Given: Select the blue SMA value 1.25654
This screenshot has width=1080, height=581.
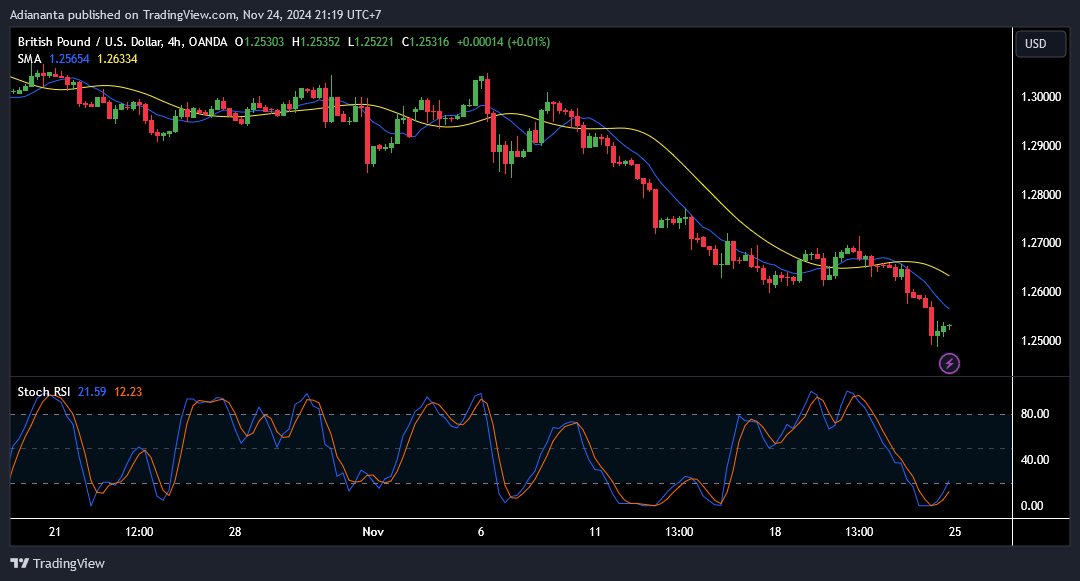Looking at the screenshot, I should pyautogui.click(x=69, y=59).
